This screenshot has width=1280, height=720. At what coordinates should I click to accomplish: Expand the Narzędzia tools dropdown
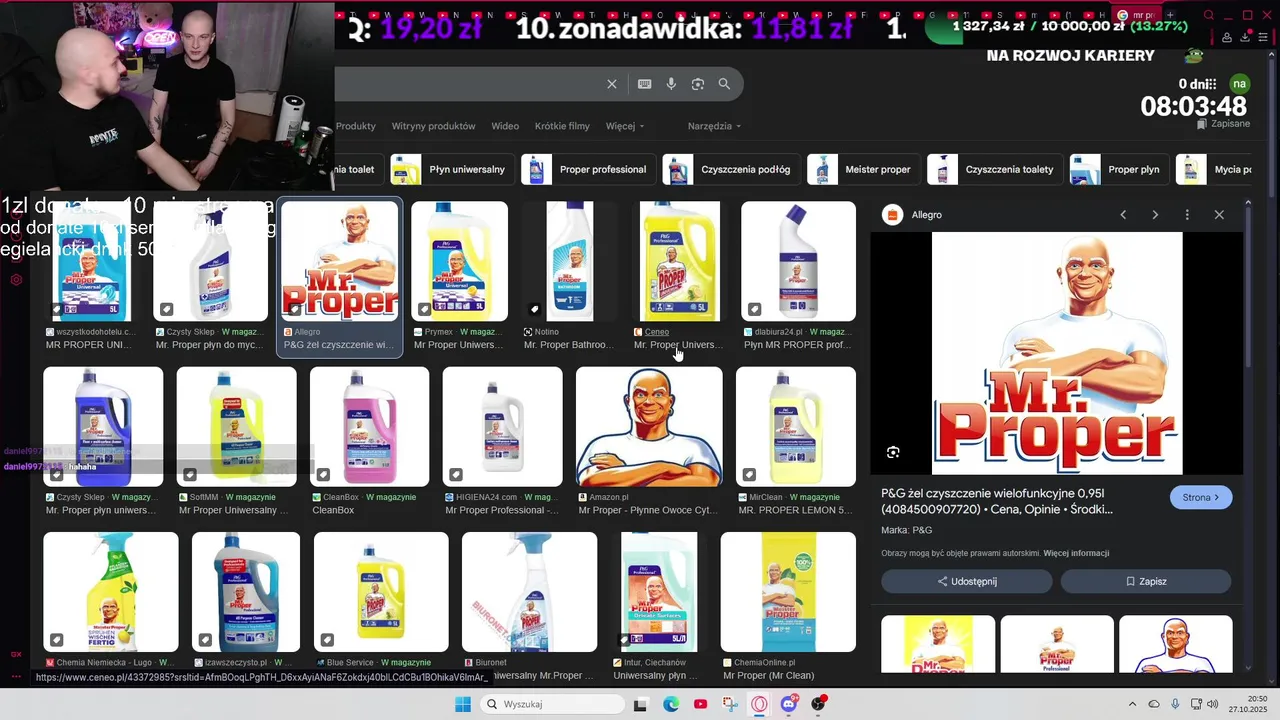coord(714,126)
